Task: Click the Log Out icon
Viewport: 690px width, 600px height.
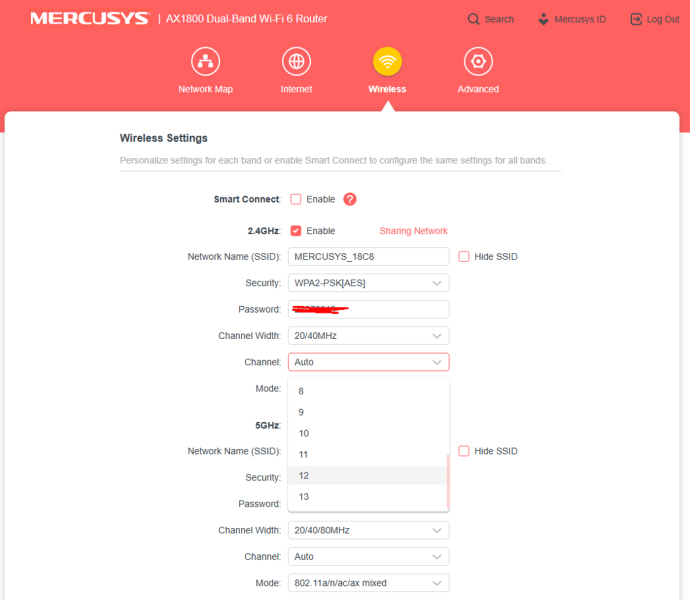Action: click(x=636, y=19)
